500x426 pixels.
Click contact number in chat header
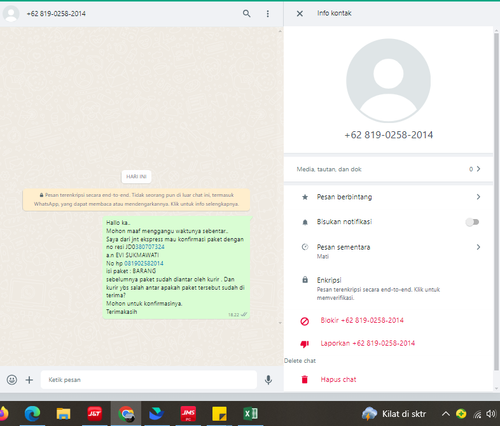(x=56, y=14)
